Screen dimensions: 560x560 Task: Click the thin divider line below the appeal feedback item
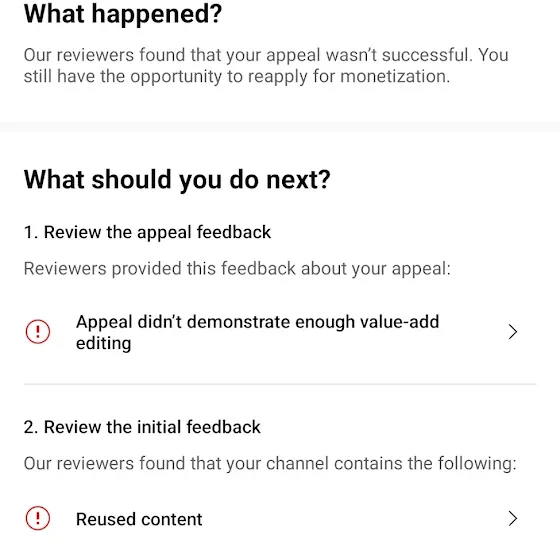pyautogui.click(x=280, y=384)
